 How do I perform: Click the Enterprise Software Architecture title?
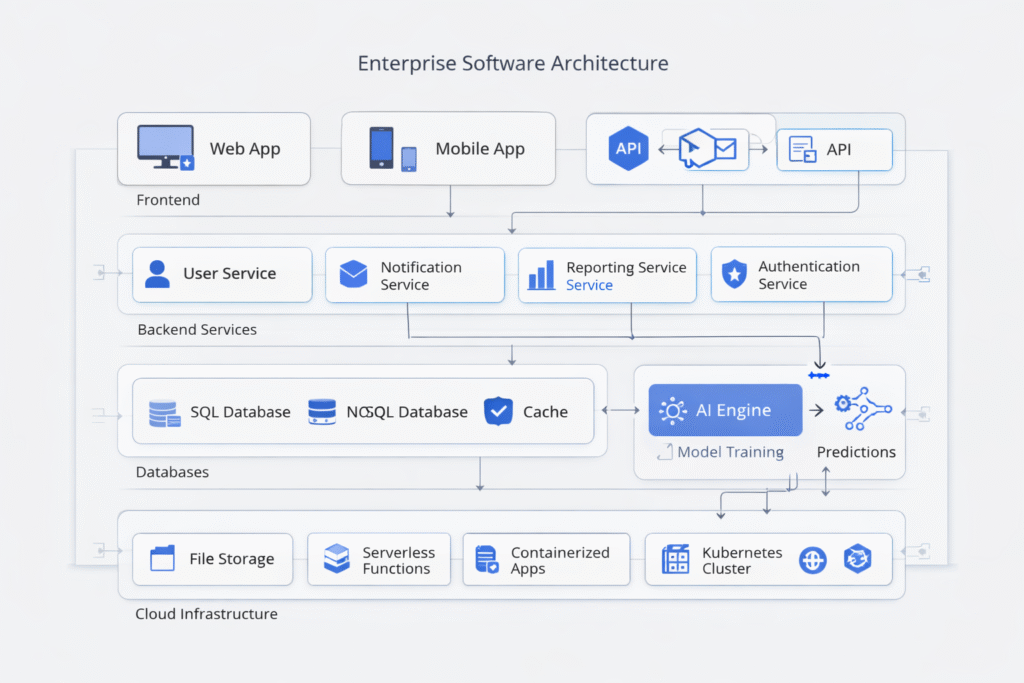pos(513,63)
